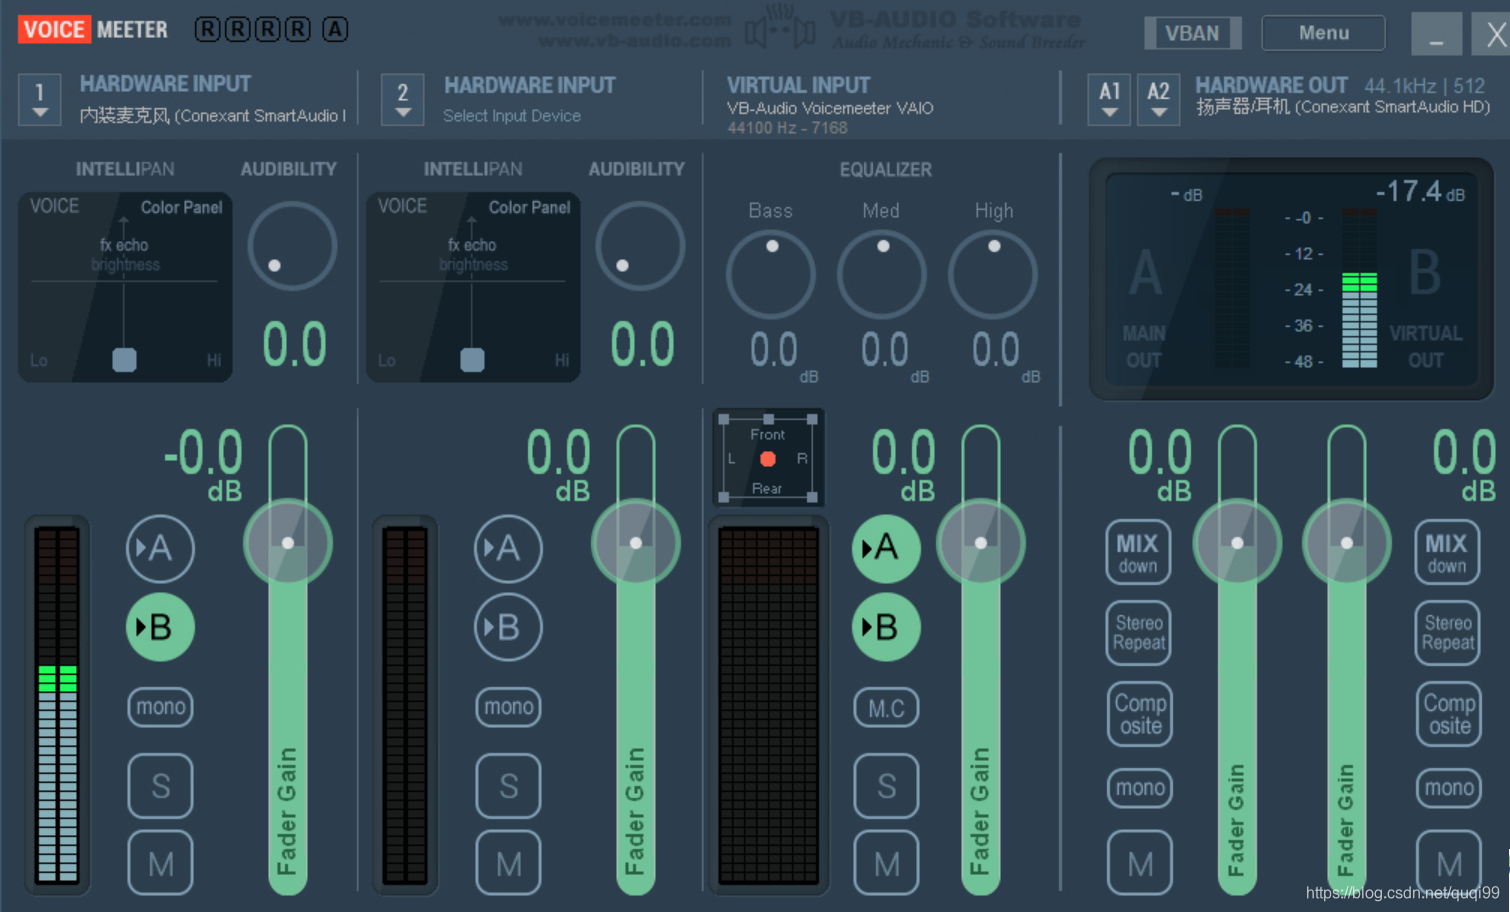Screen dimensions: 1510x912
Task: Open the A1 hardware output selector
Action: click(1109, 99)
